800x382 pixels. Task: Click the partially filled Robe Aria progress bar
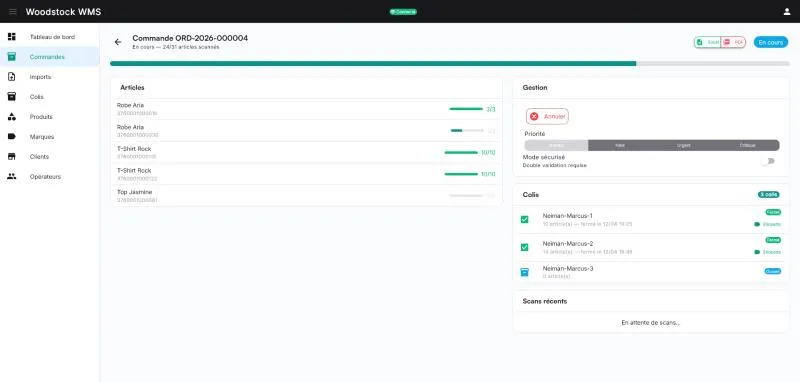click(467, 131)
